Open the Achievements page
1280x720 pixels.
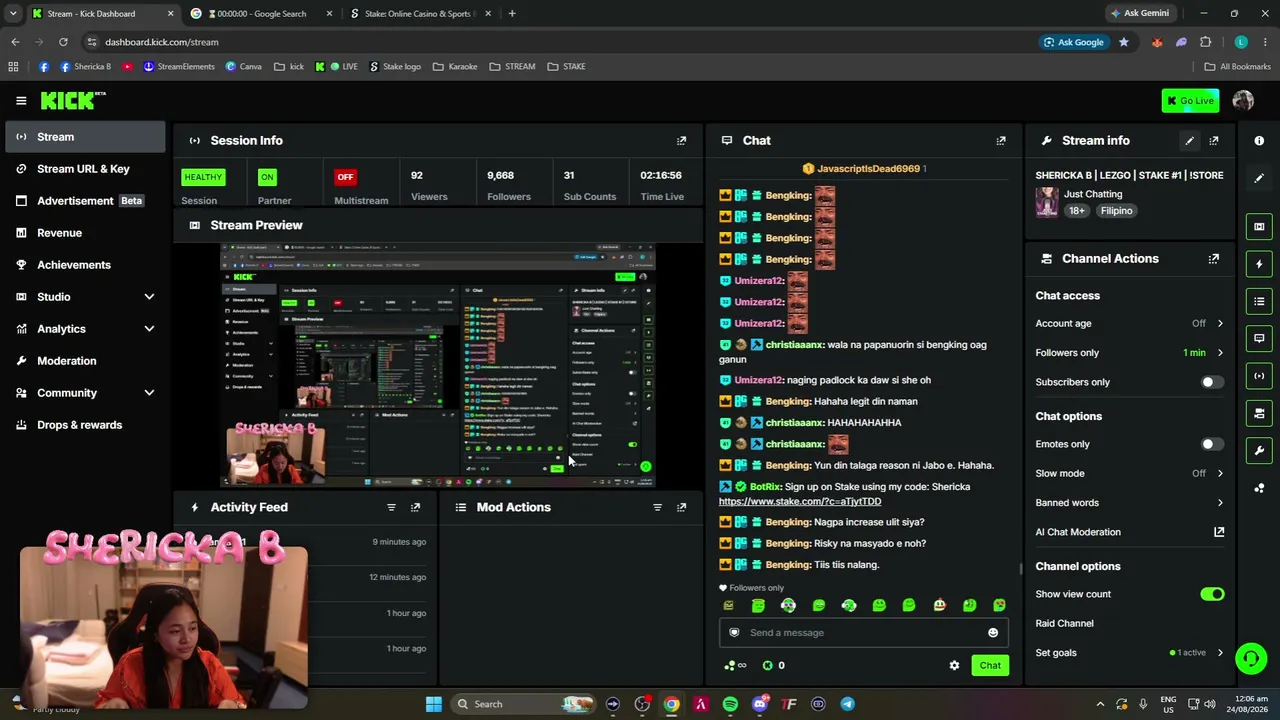85,265
